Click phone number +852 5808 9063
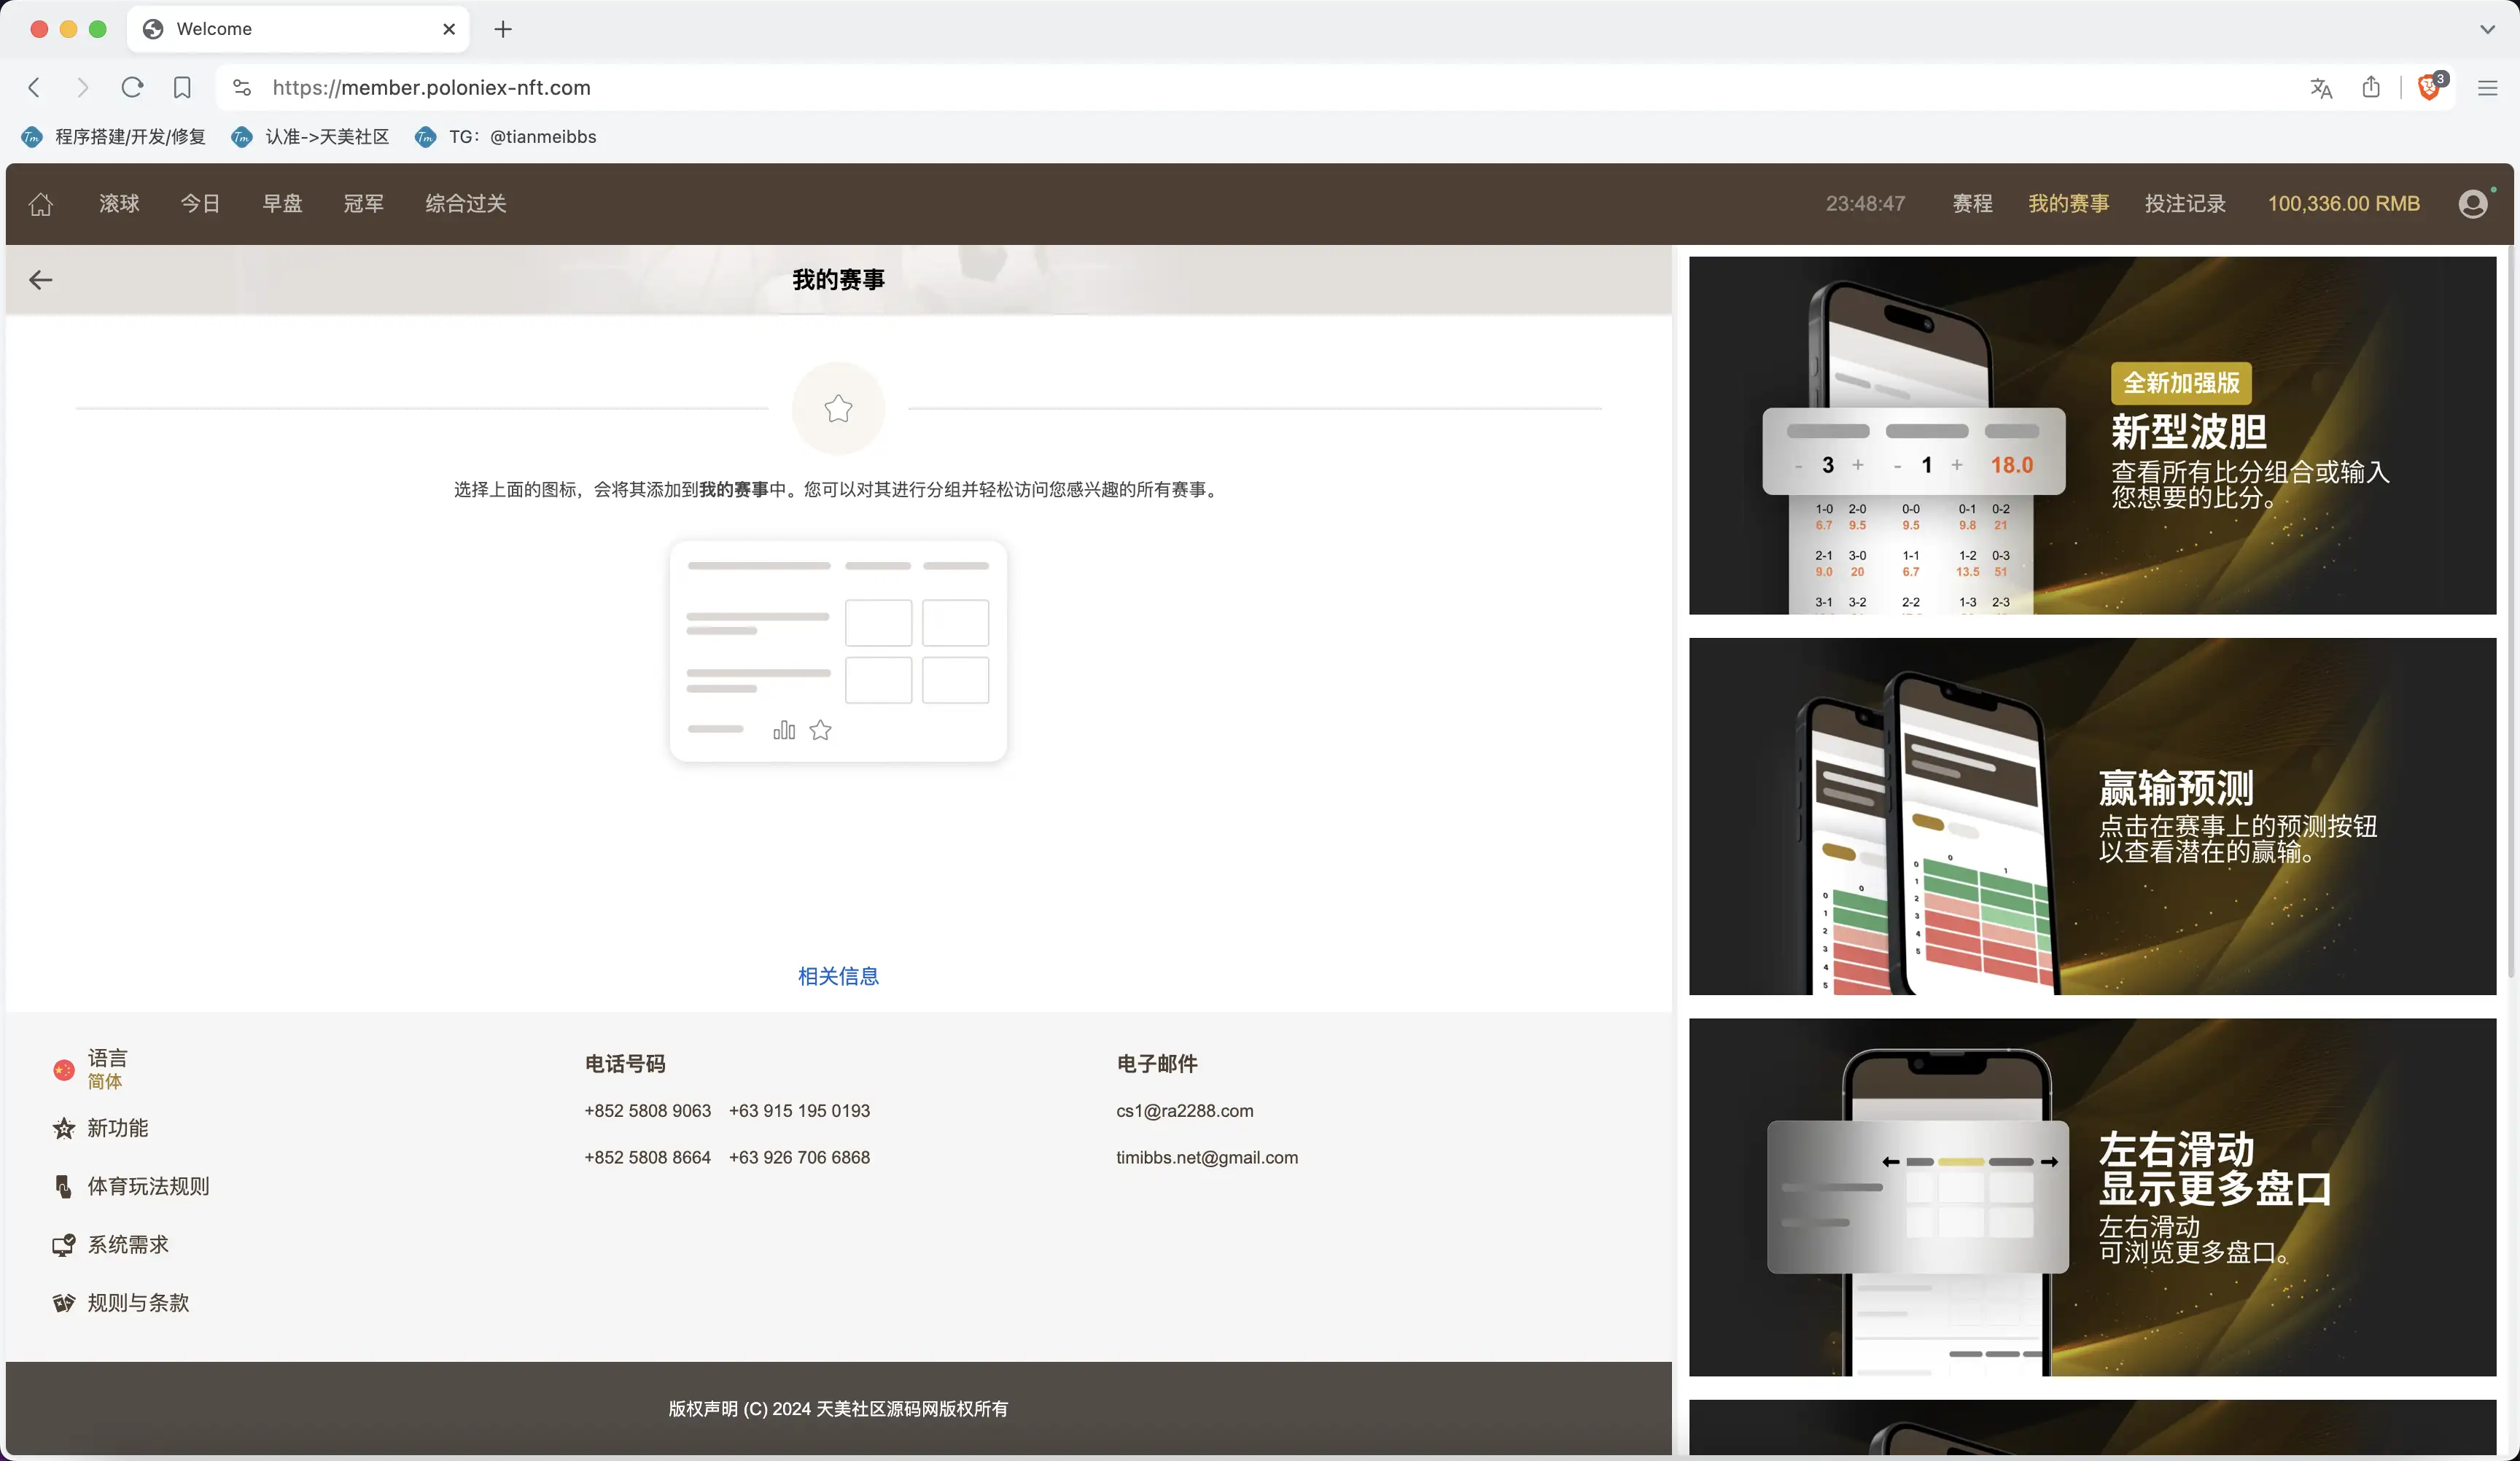 coord(647,1111)
